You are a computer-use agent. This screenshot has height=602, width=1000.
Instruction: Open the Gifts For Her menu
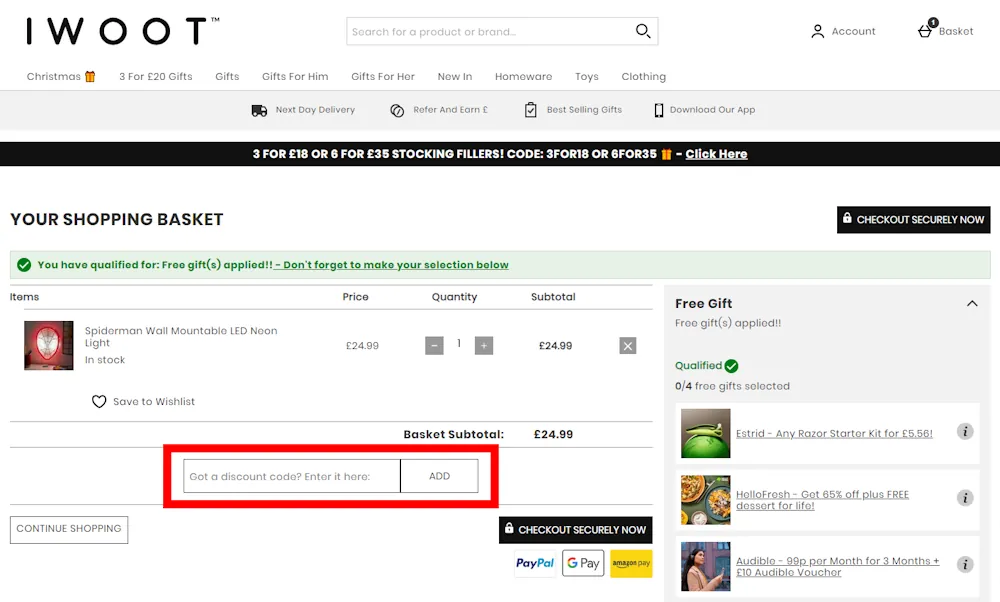pos(383,77)
